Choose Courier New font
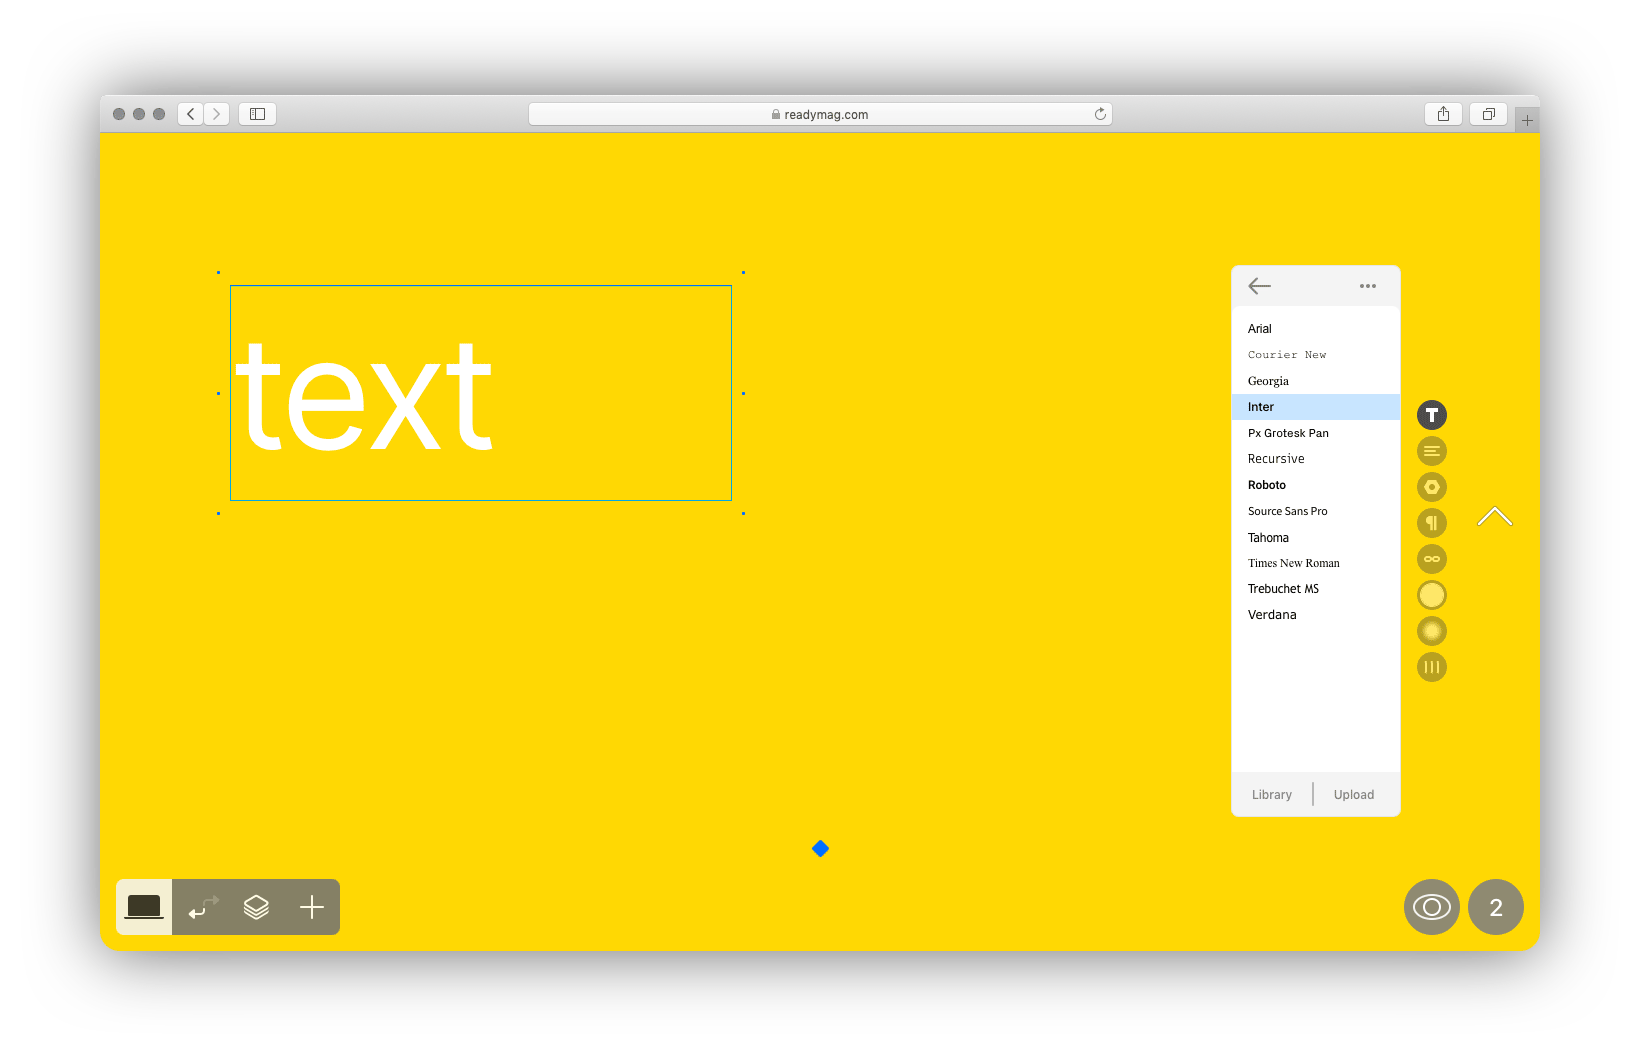This screenshot has height=1050, width=1640. pos(1316,355)
